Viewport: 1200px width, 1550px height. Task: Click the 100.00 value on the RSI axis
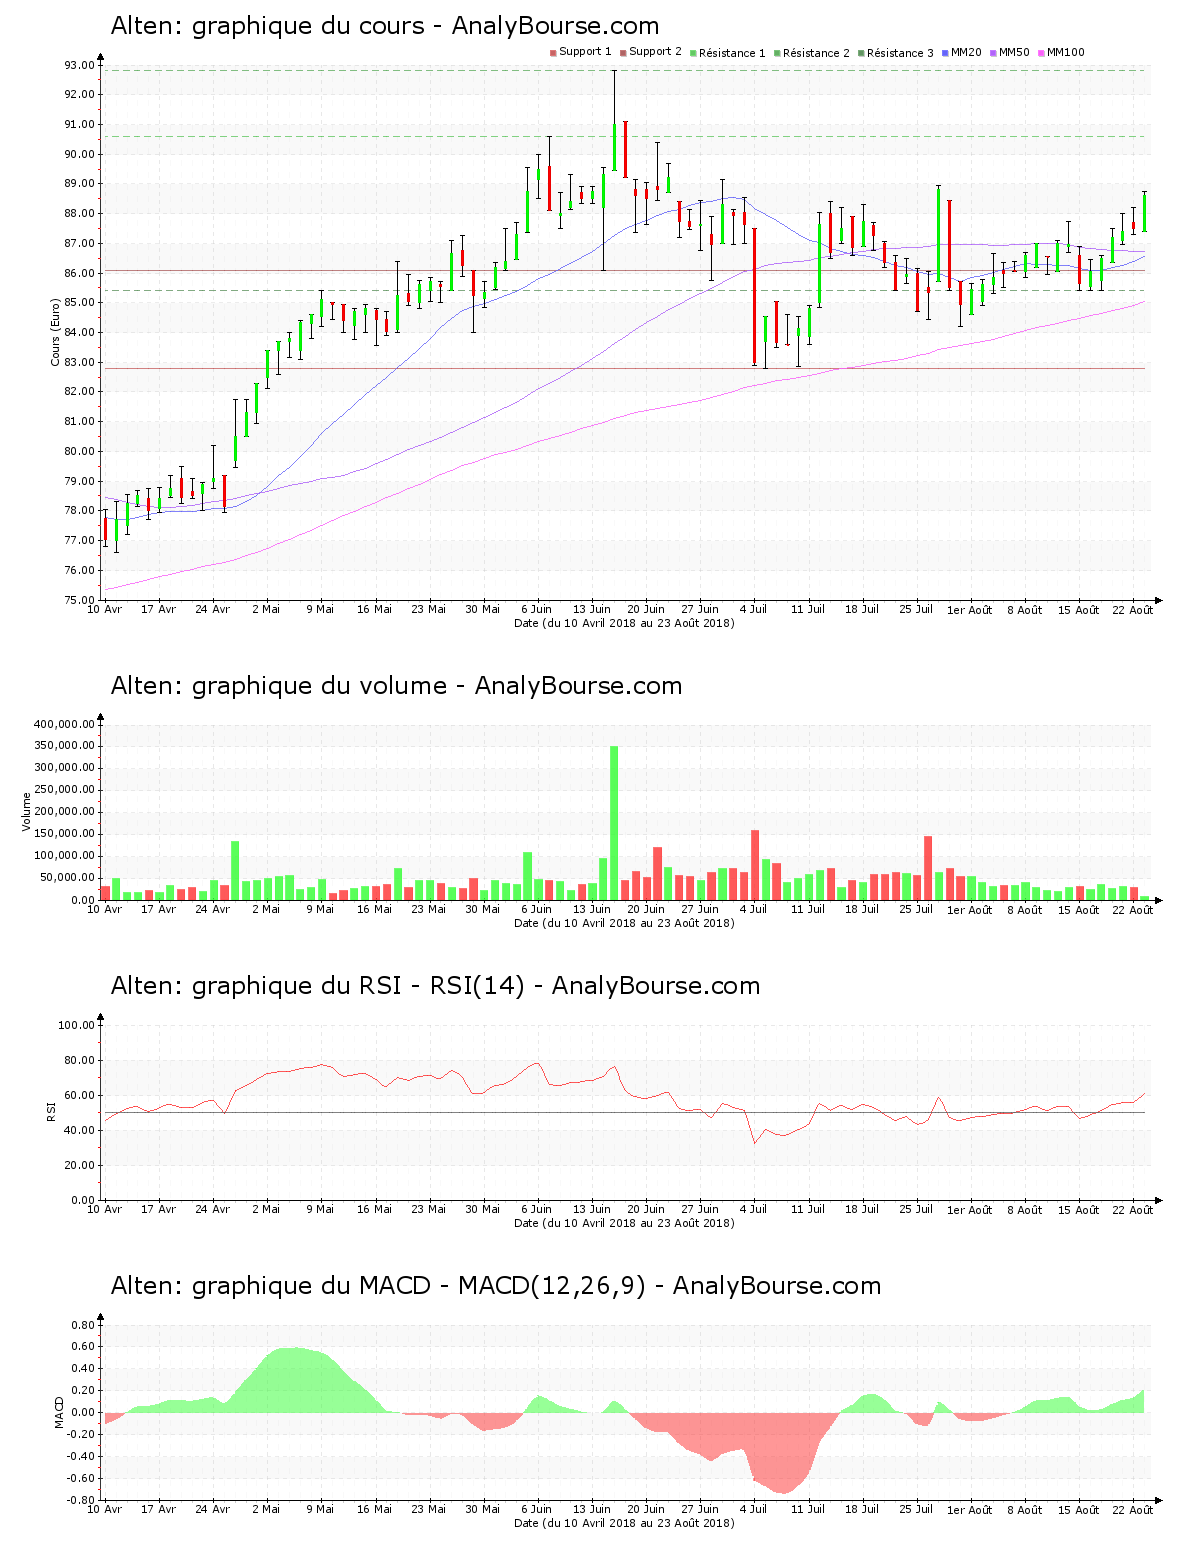pyautogui.click(x=76, y=1025)
